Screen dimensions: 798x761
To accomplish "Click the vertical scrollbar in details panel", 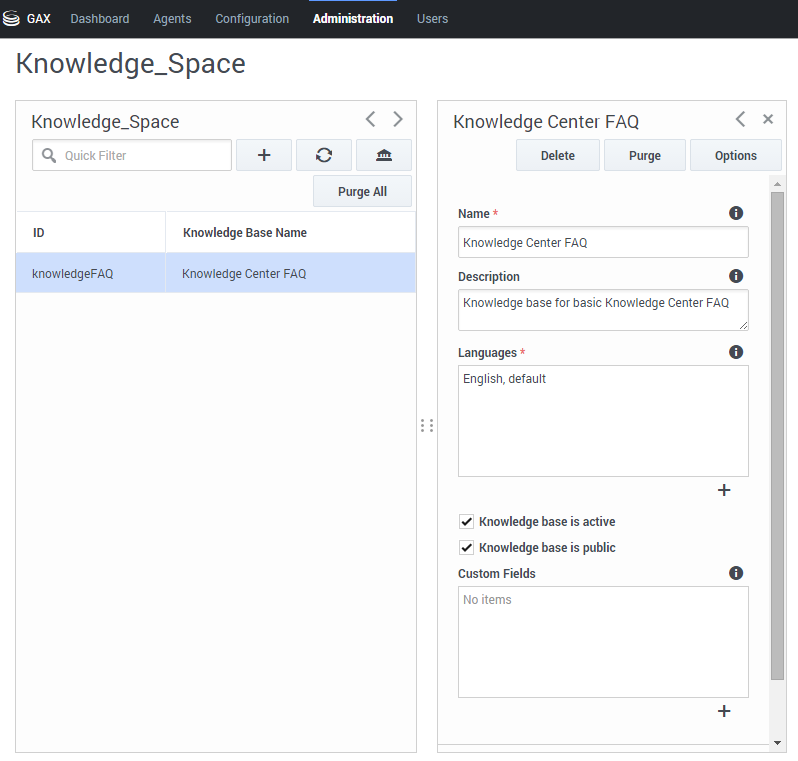I will [x=777, y=435].
